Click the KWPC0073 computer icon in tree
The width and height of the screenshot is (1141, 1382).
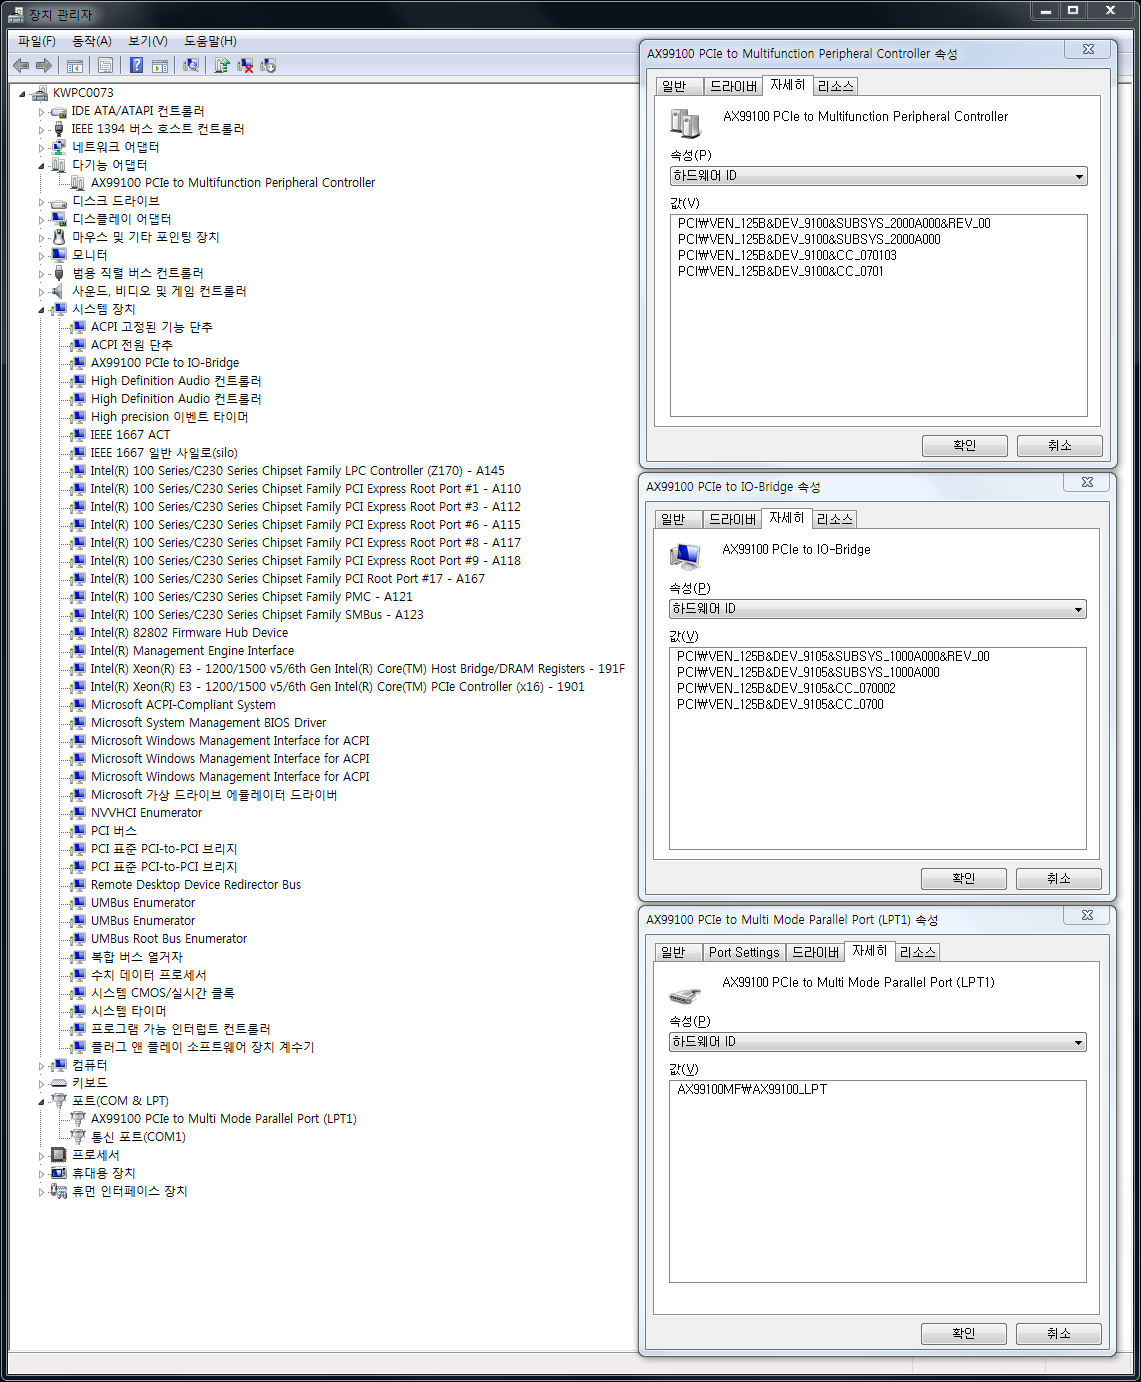40,93
